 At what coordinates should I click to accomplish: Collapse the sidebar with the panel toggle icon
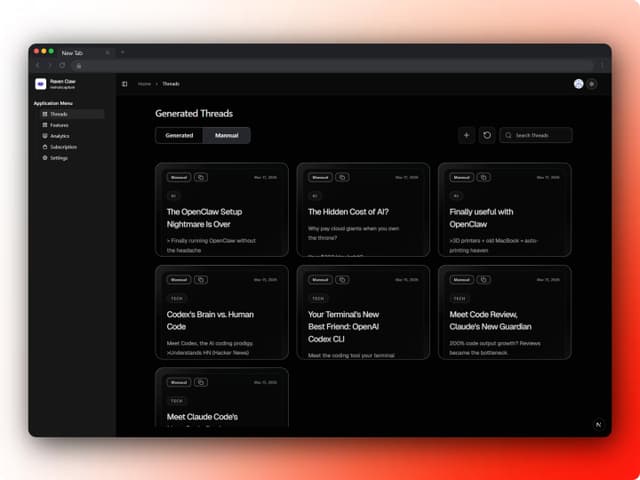pos(124,84)
